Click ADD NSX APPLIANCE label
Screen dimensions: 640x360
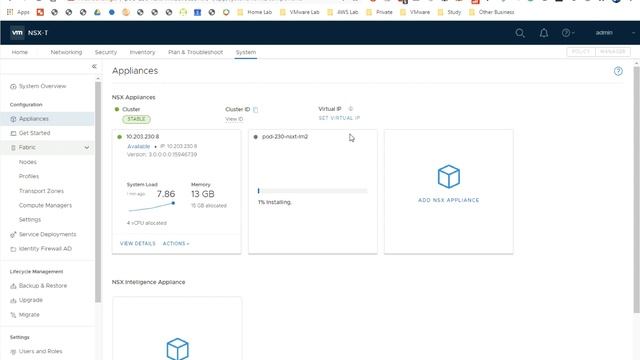449,200
